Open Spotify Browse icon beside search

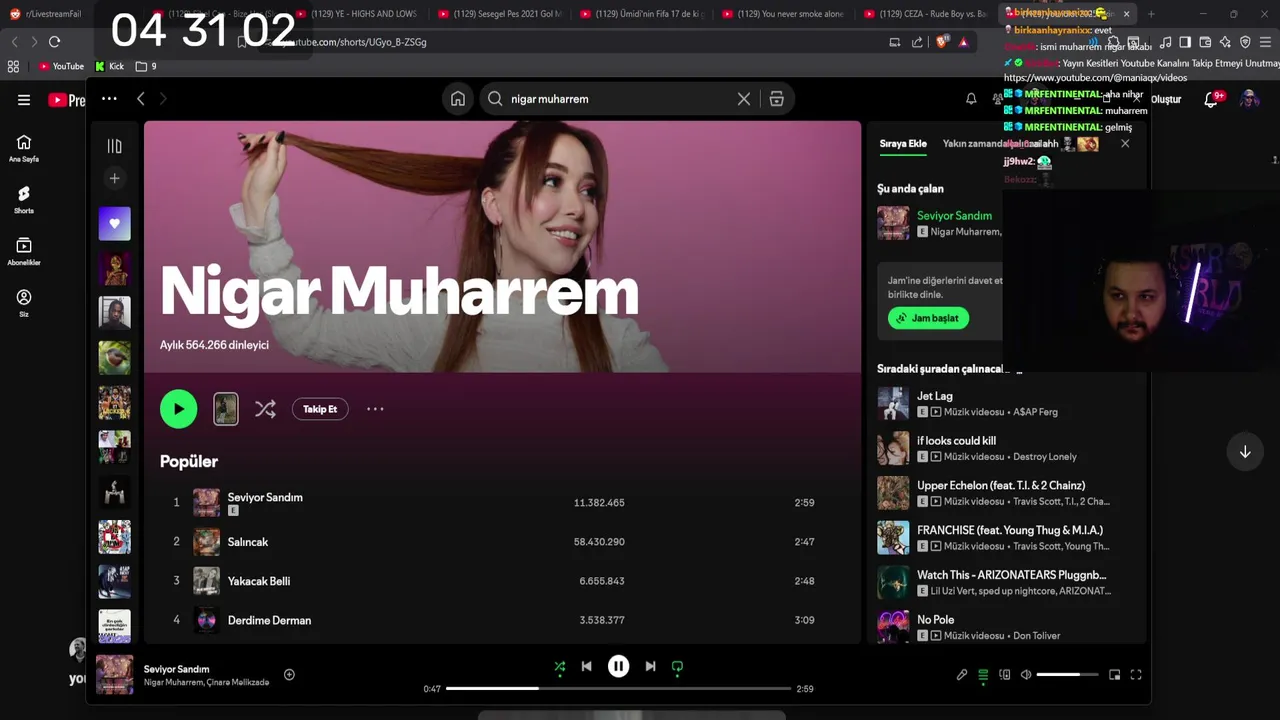point(776,99)
